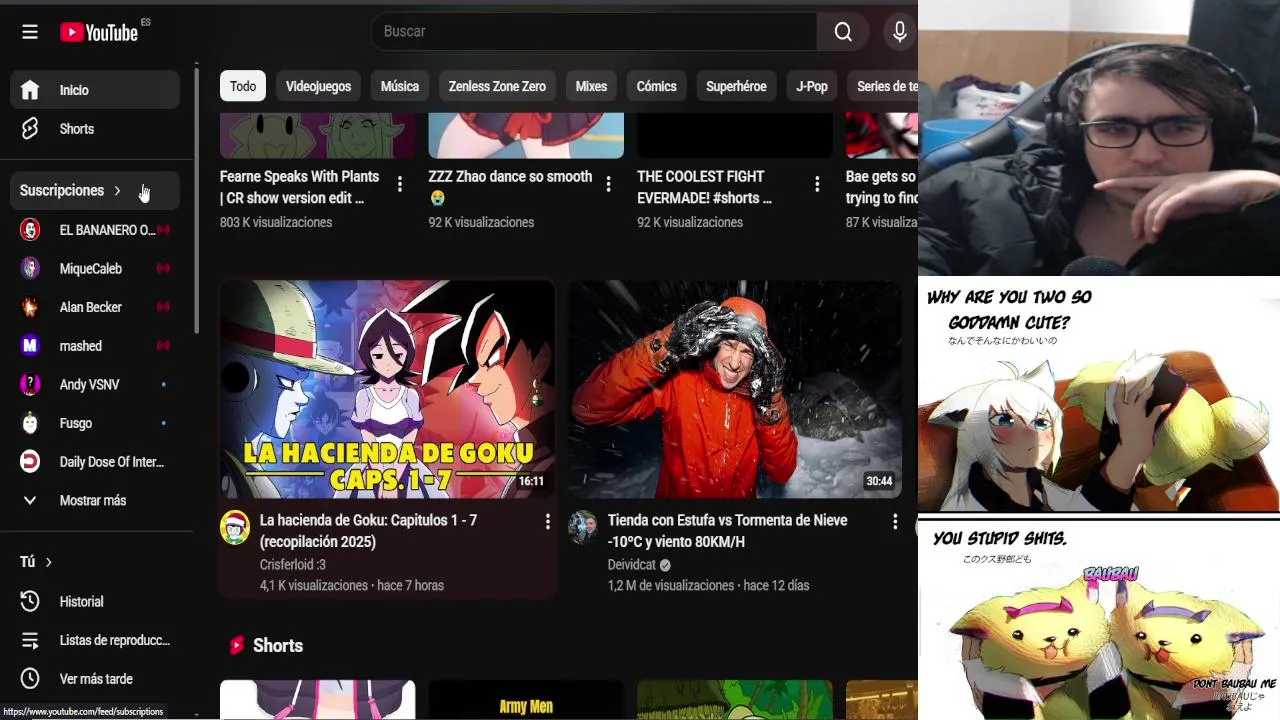Open the Historial clock icon

pyautogui.click(x=30, y=601)
